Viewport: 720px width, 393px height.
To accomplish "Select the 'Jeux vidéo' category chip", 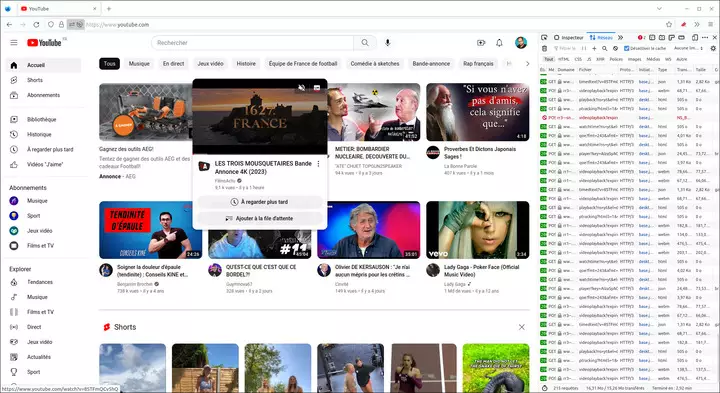I will pyautogui.click(x=210, y=64).
